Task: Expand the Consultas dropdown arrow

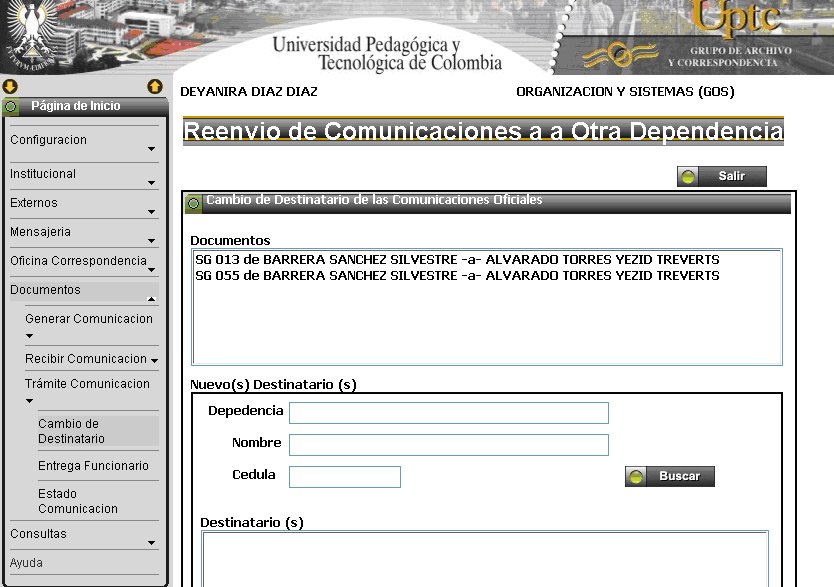Action: (152, 543)
